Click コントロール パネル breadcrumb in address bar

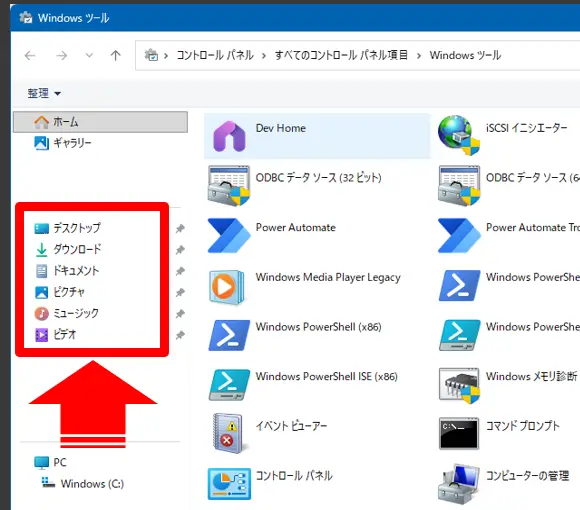click(x=215, y=55)
